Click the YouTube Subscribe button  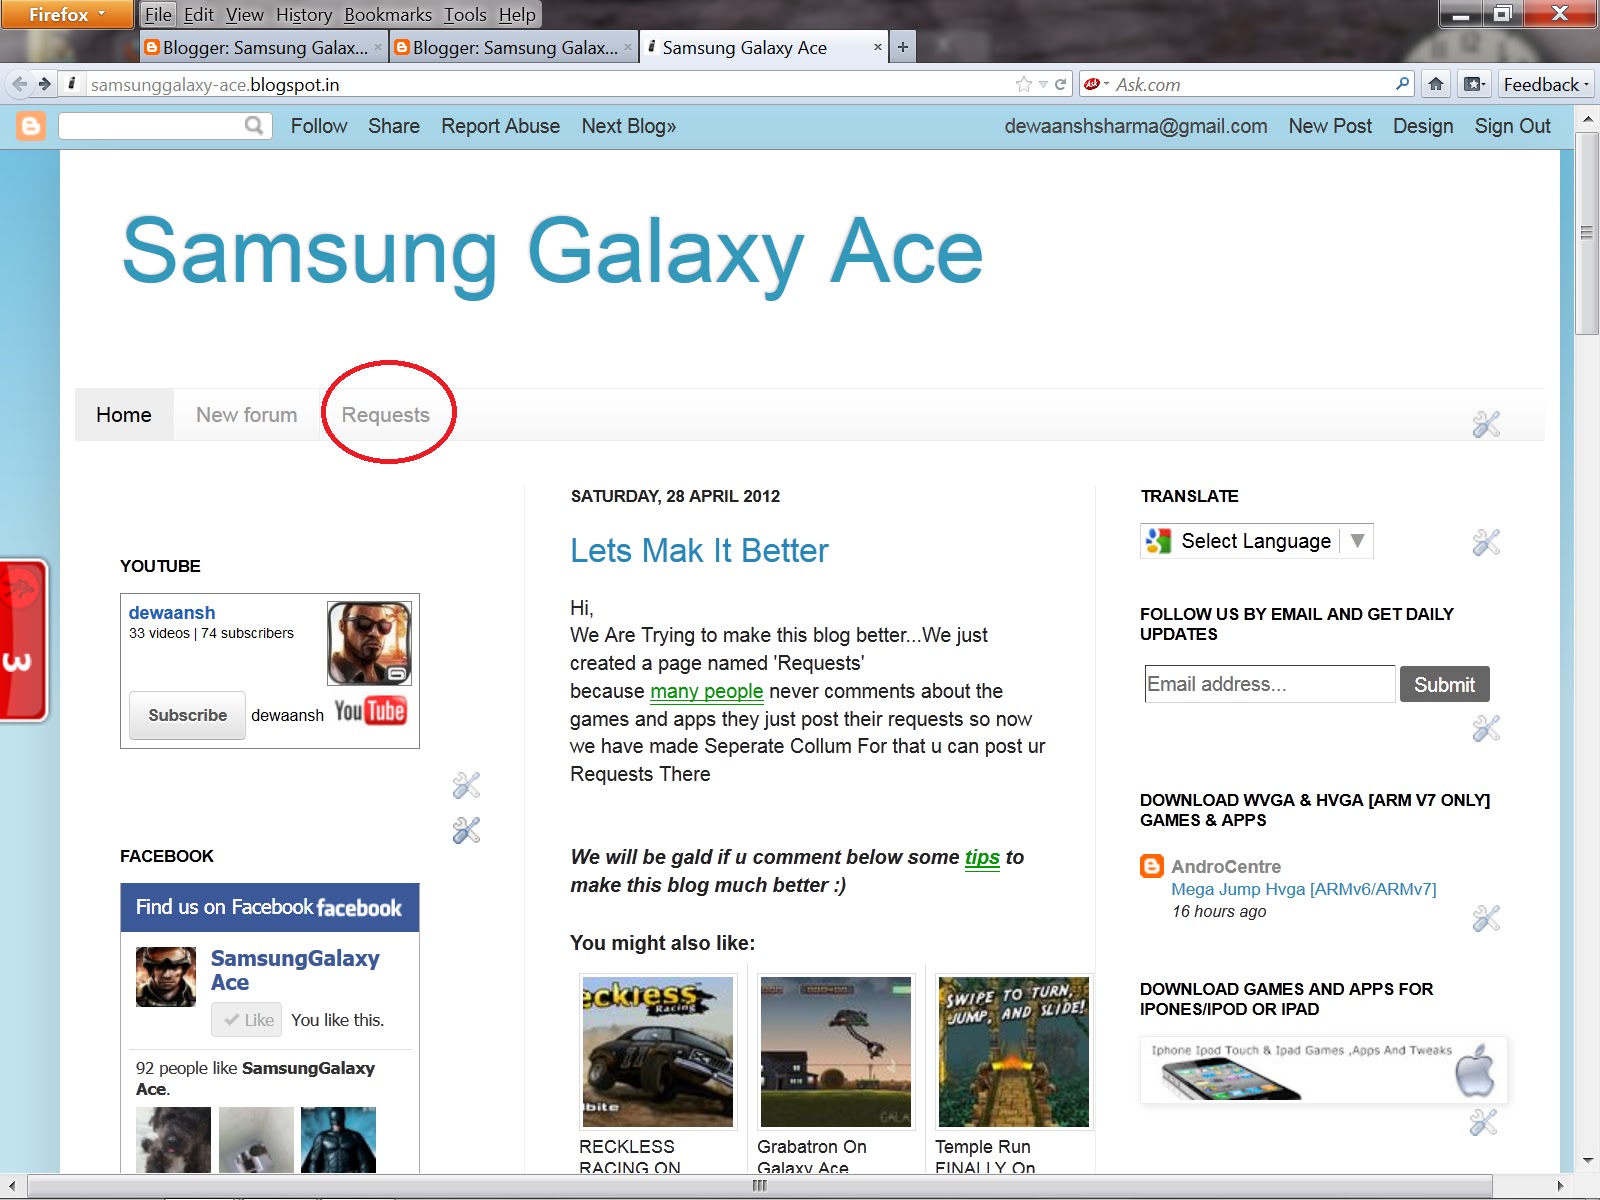[188, 715]
